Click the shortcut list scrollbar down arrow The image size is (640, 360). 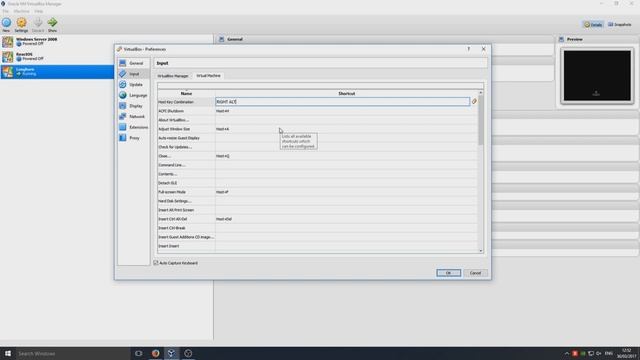click(x=480, y=251)
